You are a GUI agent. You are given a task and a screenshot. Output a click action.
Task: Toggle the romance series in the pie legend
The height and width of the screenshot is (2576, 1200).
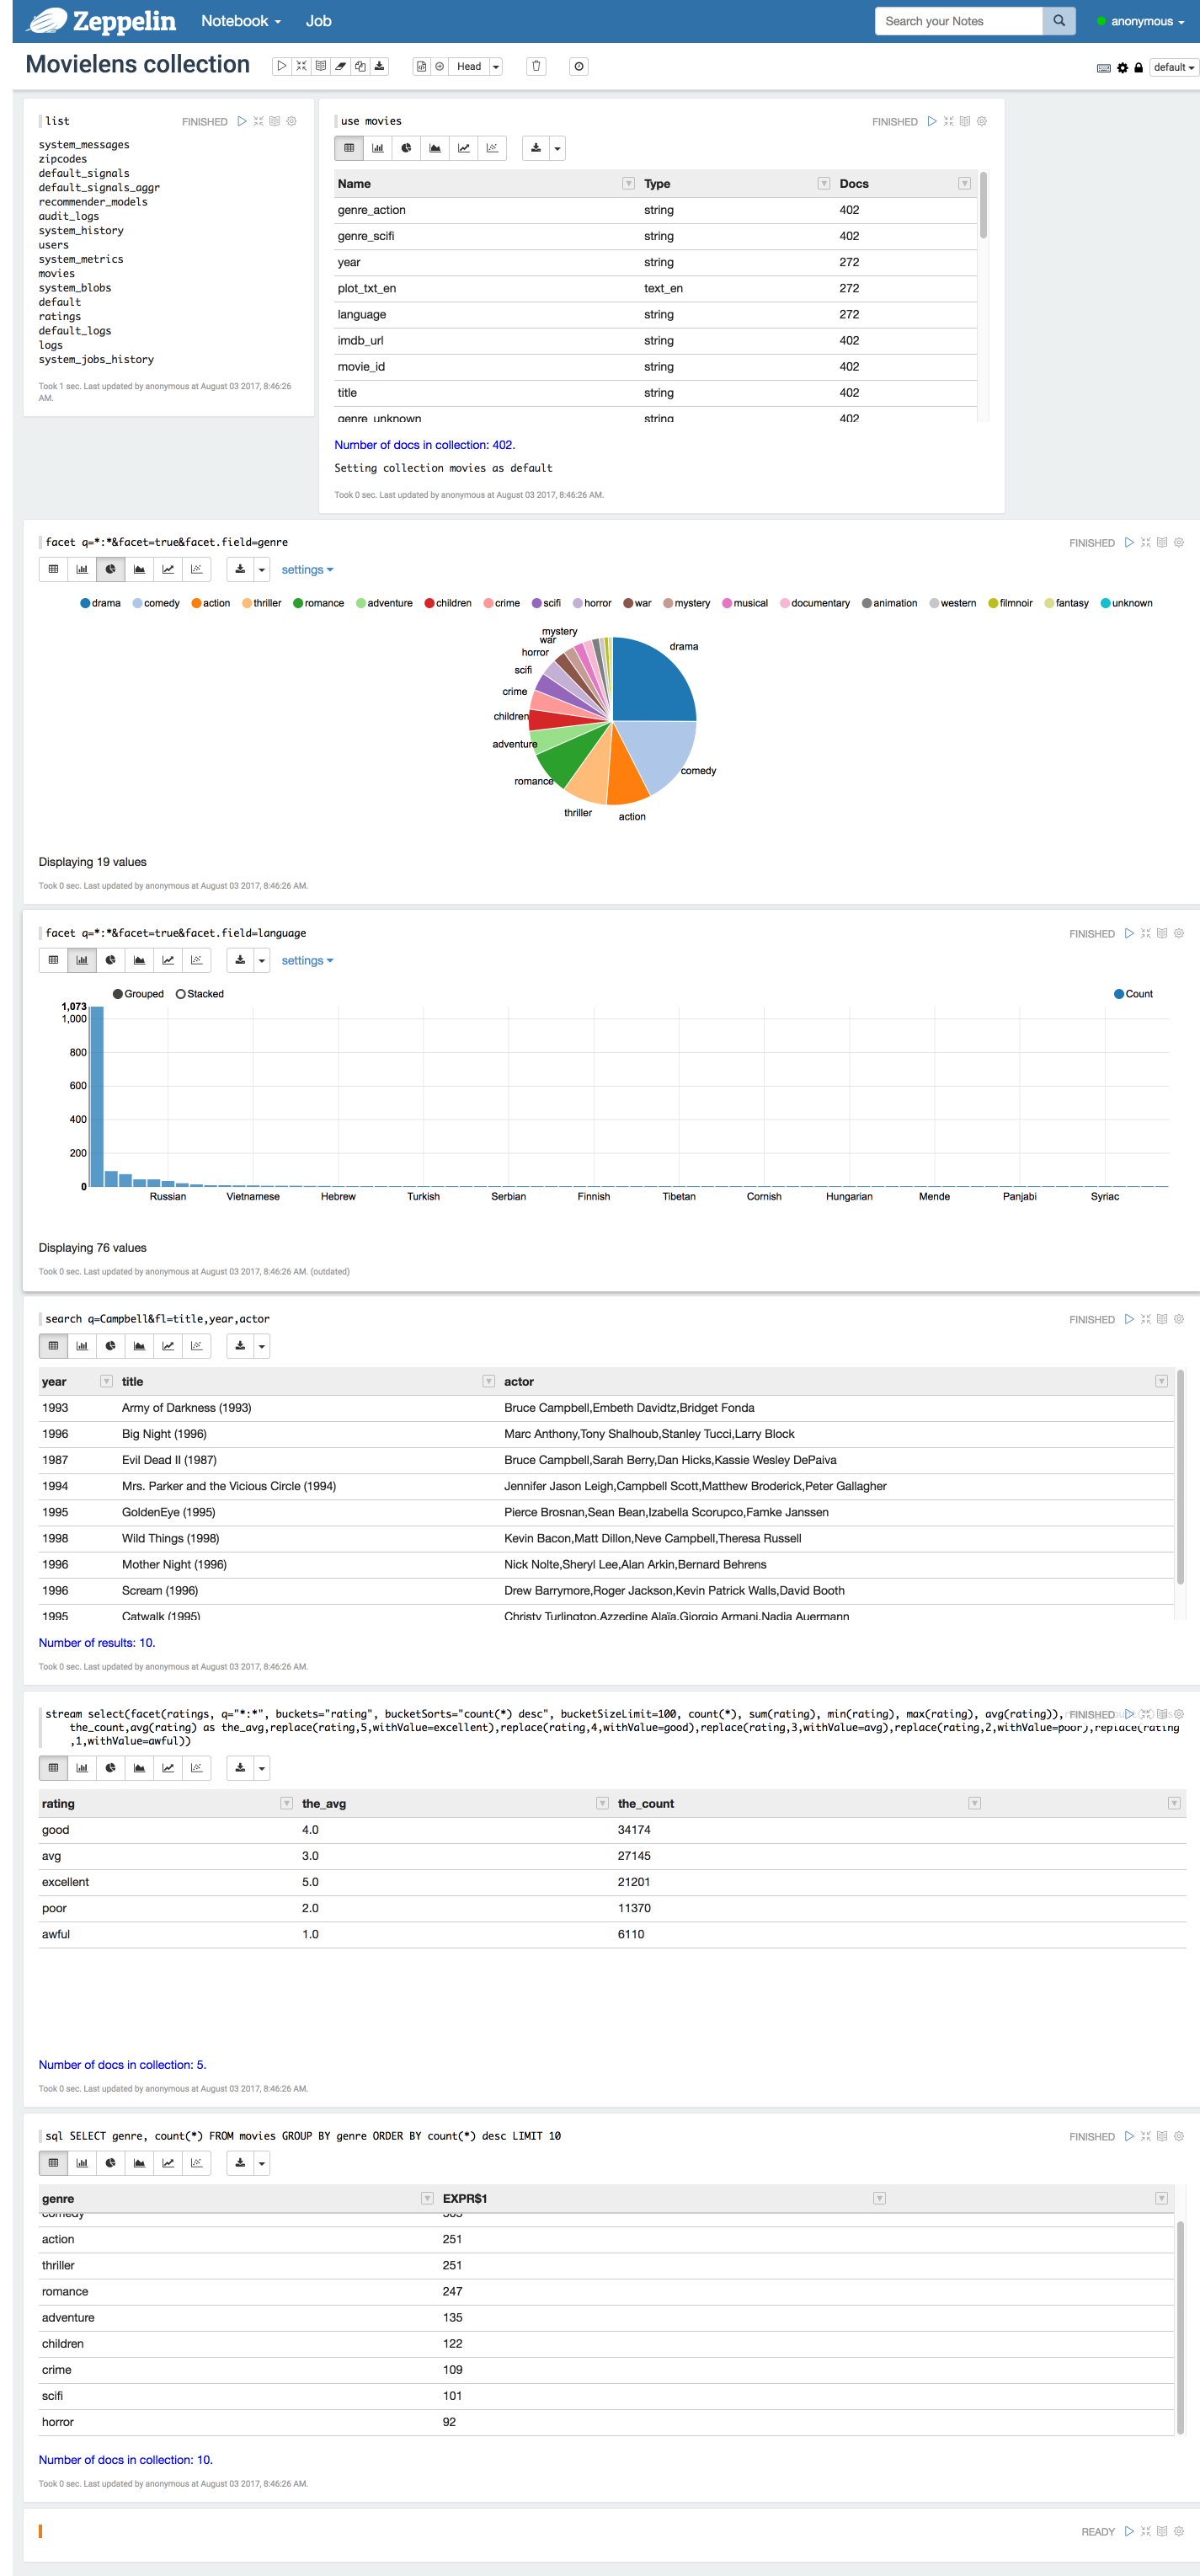pos(318,603)
